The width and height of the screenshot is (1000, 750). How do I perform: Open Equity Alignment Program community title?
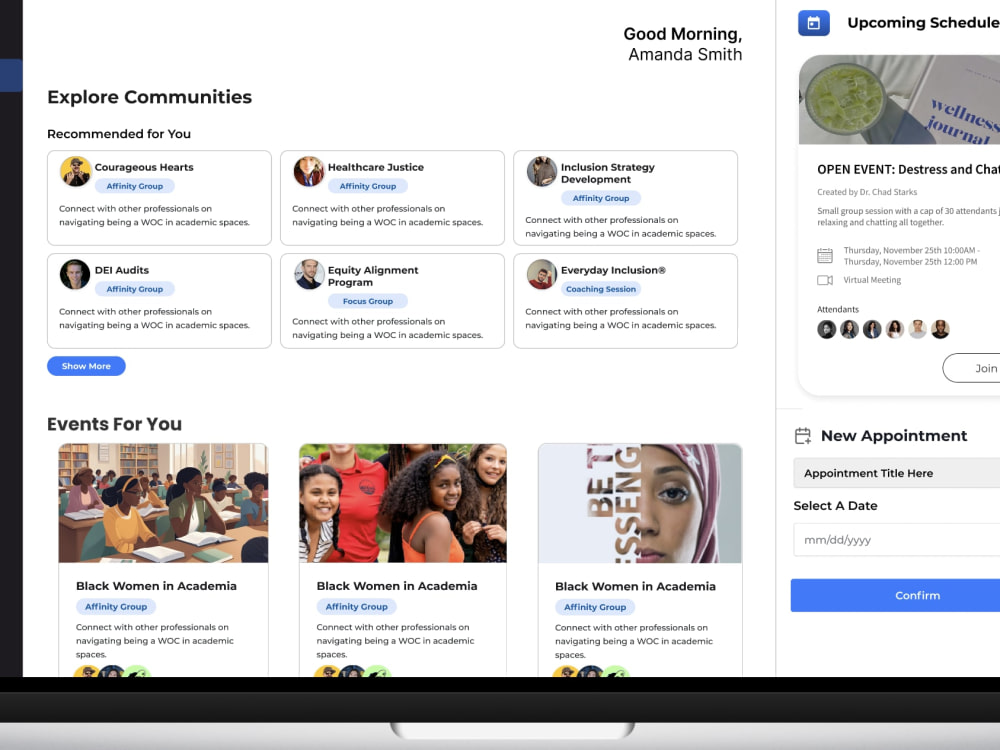coord(373,276)
